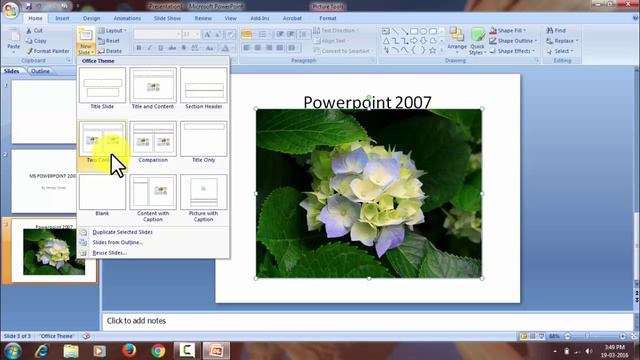Open Firefox from the taskbar
Viewport: 640px width, 360px height.
coord(129,351)
